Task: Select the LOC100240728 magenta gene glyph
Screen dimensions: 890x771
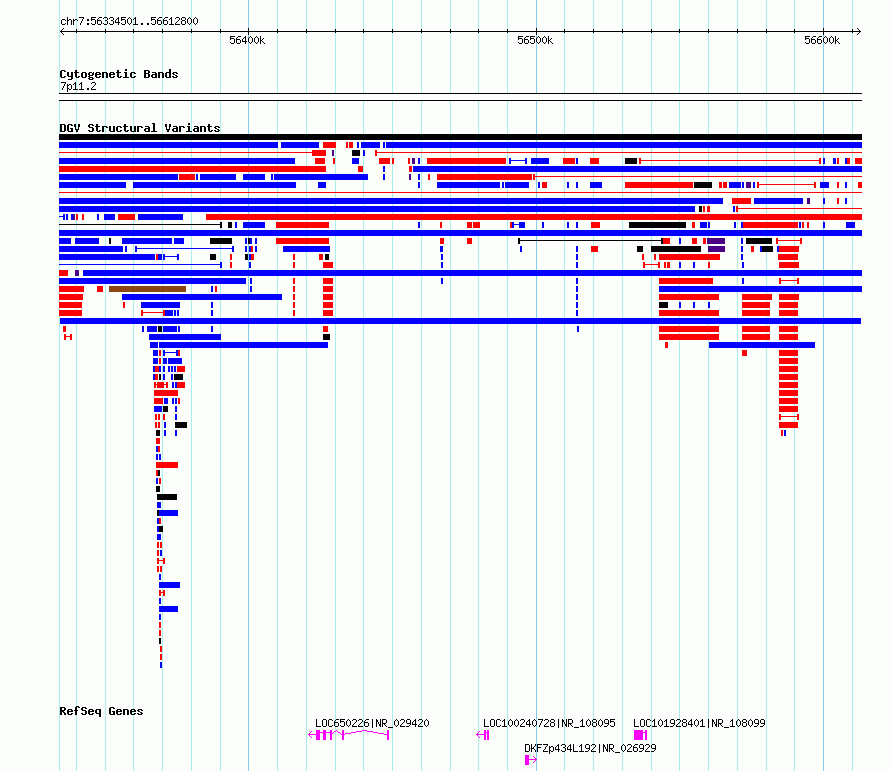Action: [x=483, y=735]
